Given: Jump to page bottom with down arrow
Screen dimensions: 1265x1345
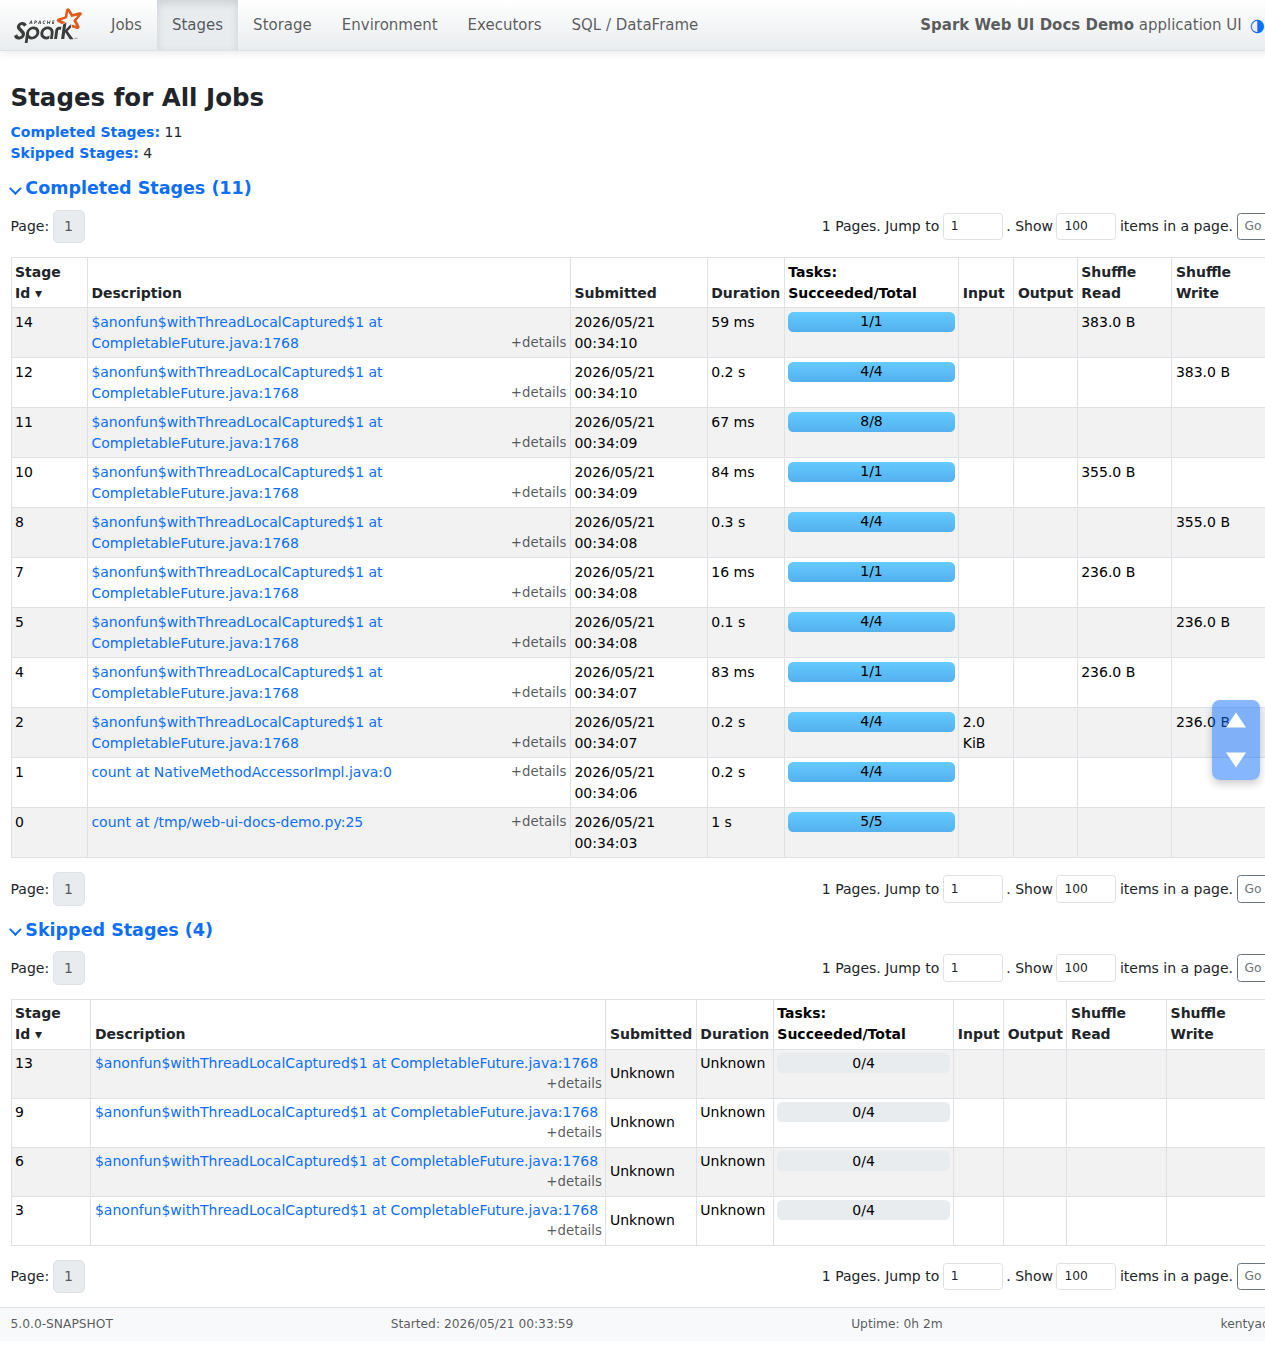Looking at the screenshot, I should click(1236, 759).
